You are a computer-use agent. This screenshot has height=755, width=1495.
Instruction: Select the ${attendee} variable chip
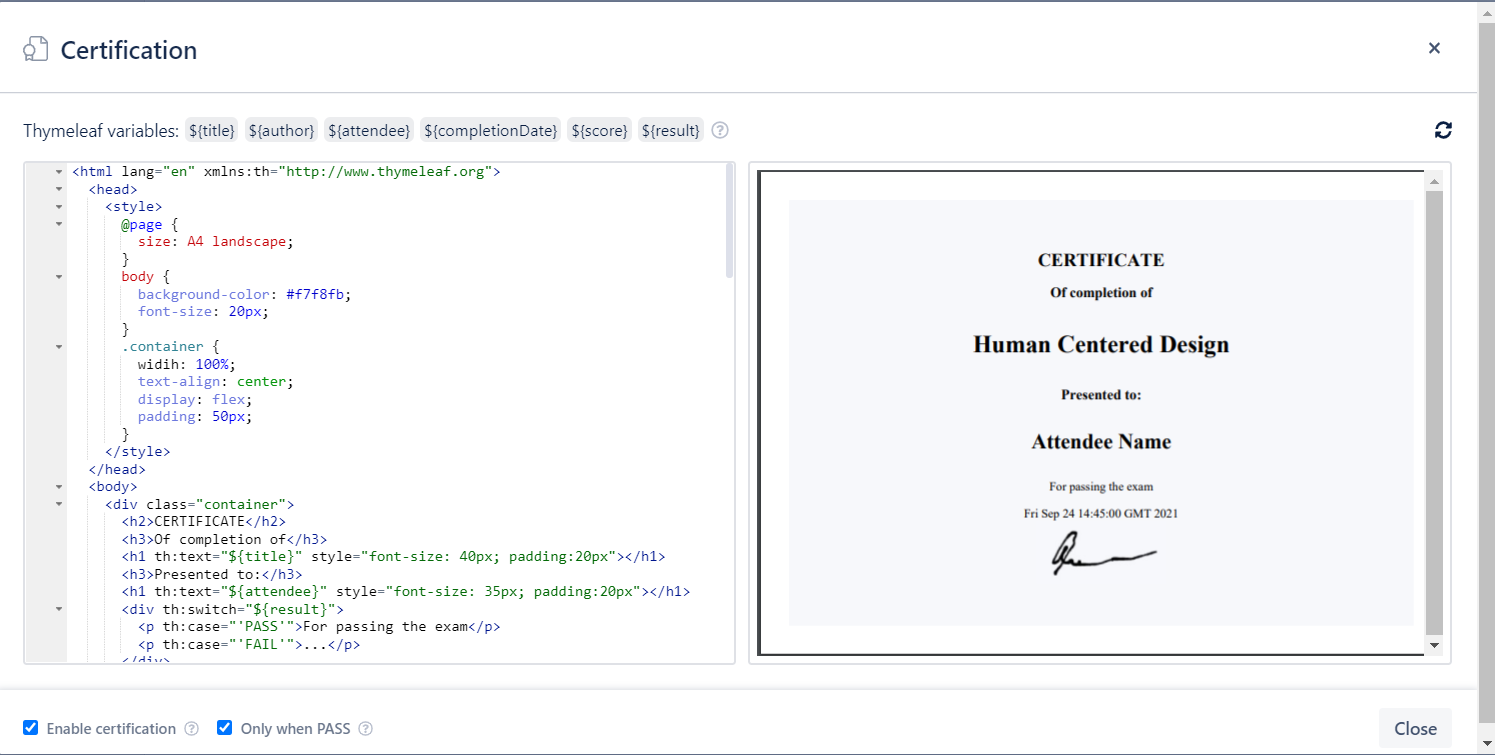point(369,130)
